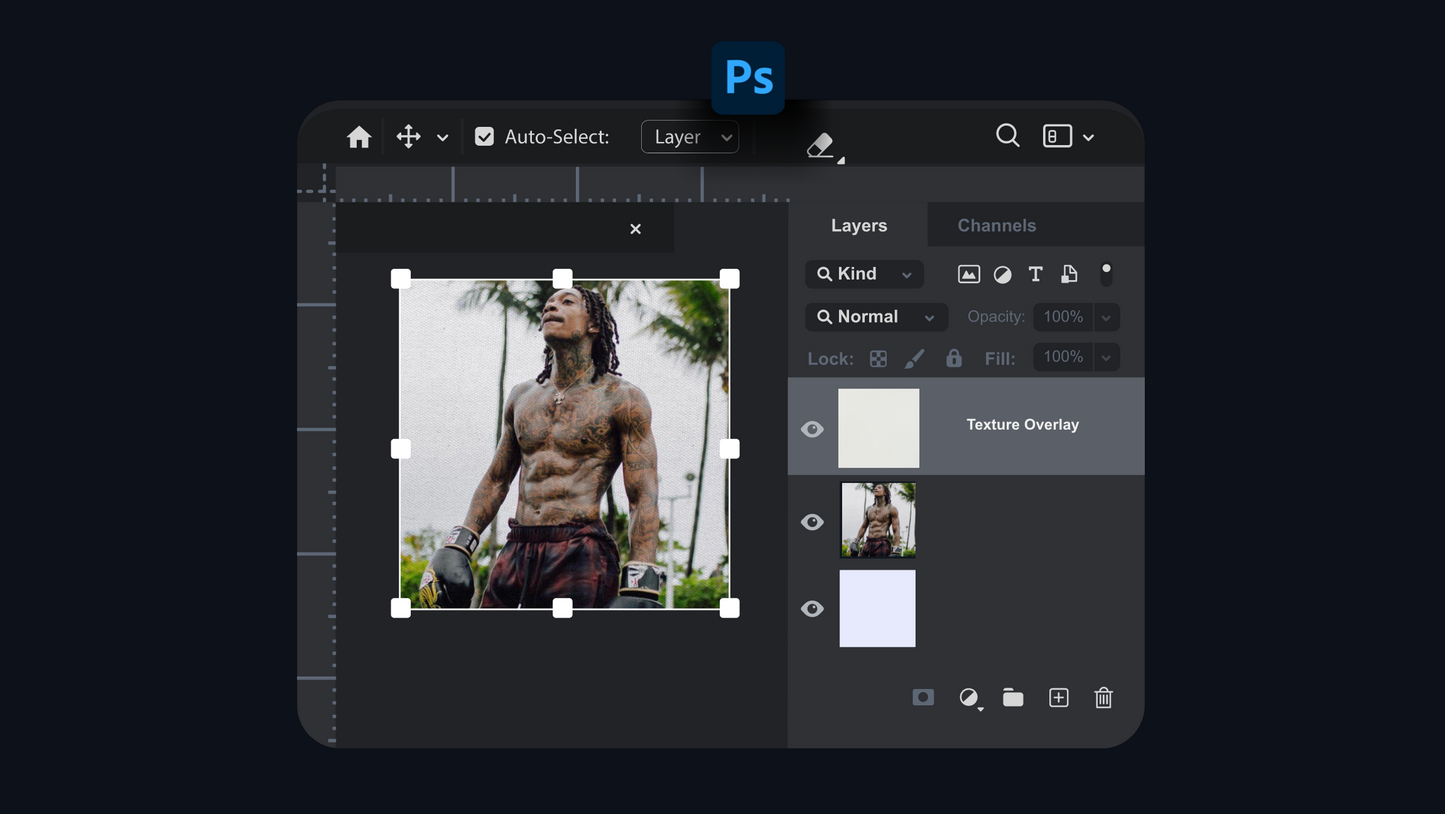Uncheck the Auto-Select checkbox
This screenshot has width=1445, height=814.
484,137
